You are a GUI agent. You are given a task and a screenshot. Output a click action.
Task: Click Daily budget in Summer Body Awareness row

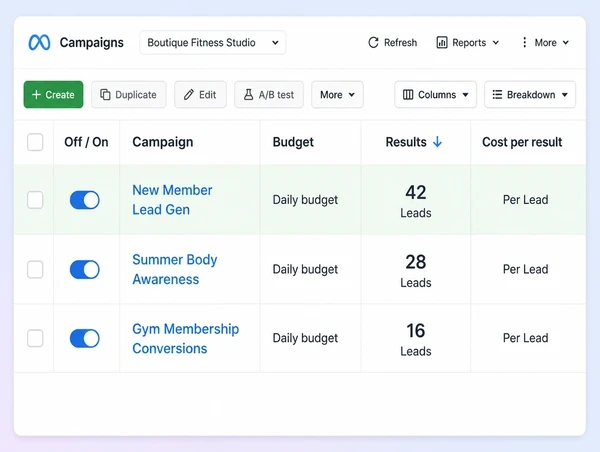(x=305, y=269)
